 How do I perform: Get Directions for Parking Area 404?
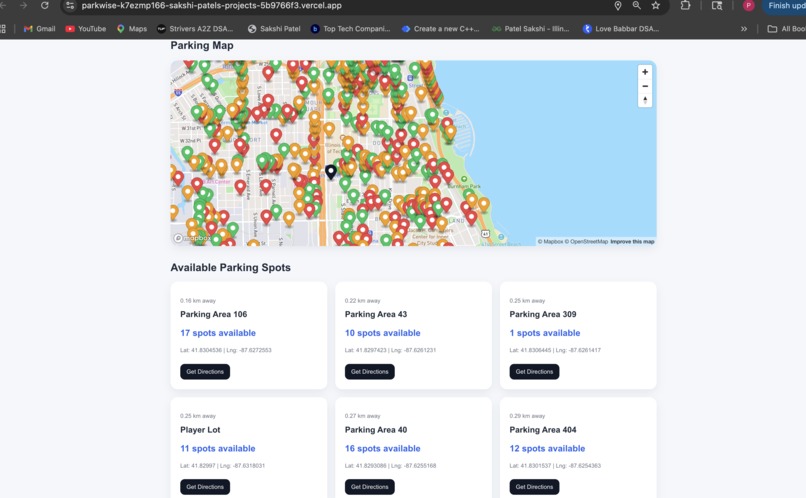[x=534, y=487]
